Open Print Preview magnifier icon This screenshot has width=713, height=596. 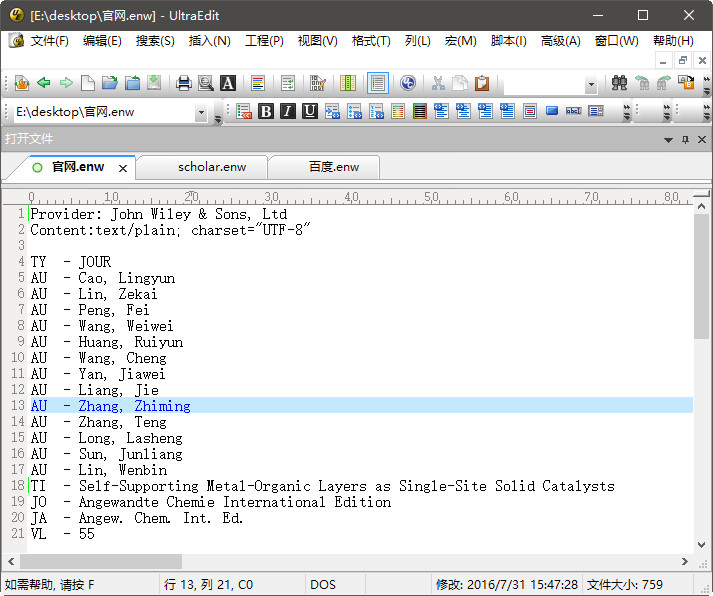coord(206,83)
